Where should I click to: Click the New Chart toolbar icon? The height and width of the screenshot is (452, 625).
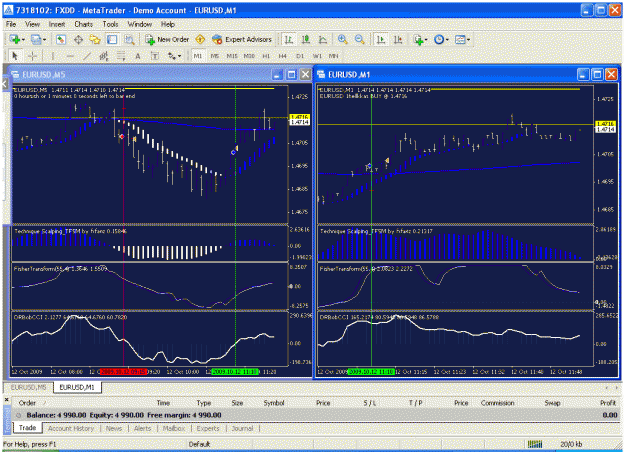click(x=15, y=39)
